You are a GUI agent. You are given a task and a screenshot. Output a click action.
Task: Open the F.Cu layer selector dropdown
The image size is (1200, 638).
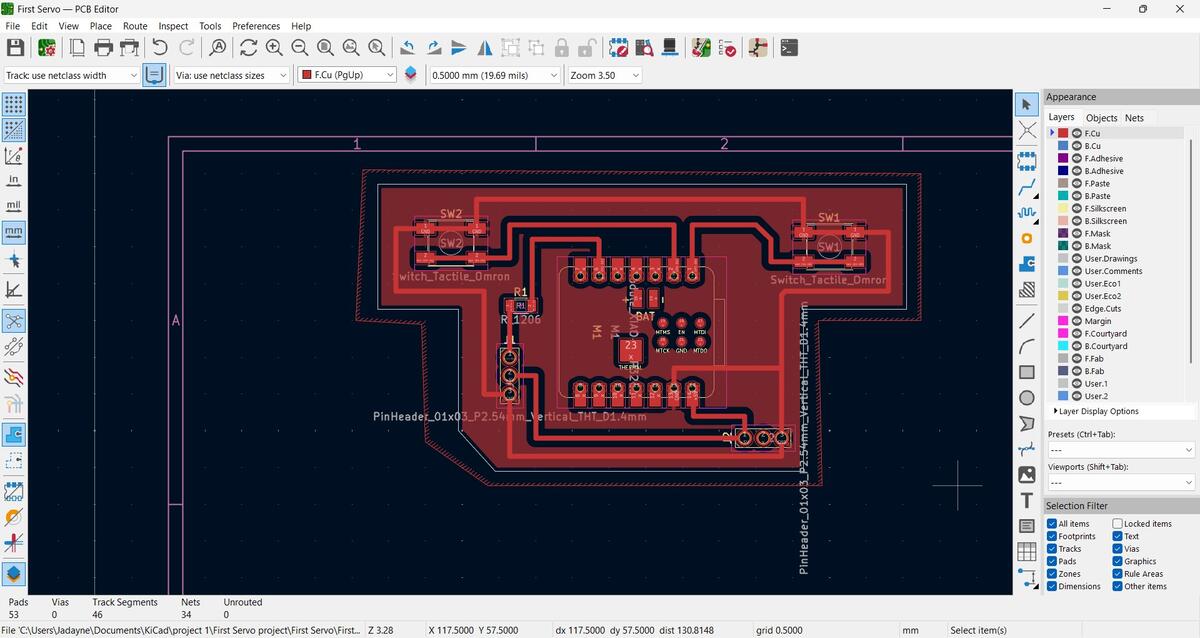[x=347, y=75]
